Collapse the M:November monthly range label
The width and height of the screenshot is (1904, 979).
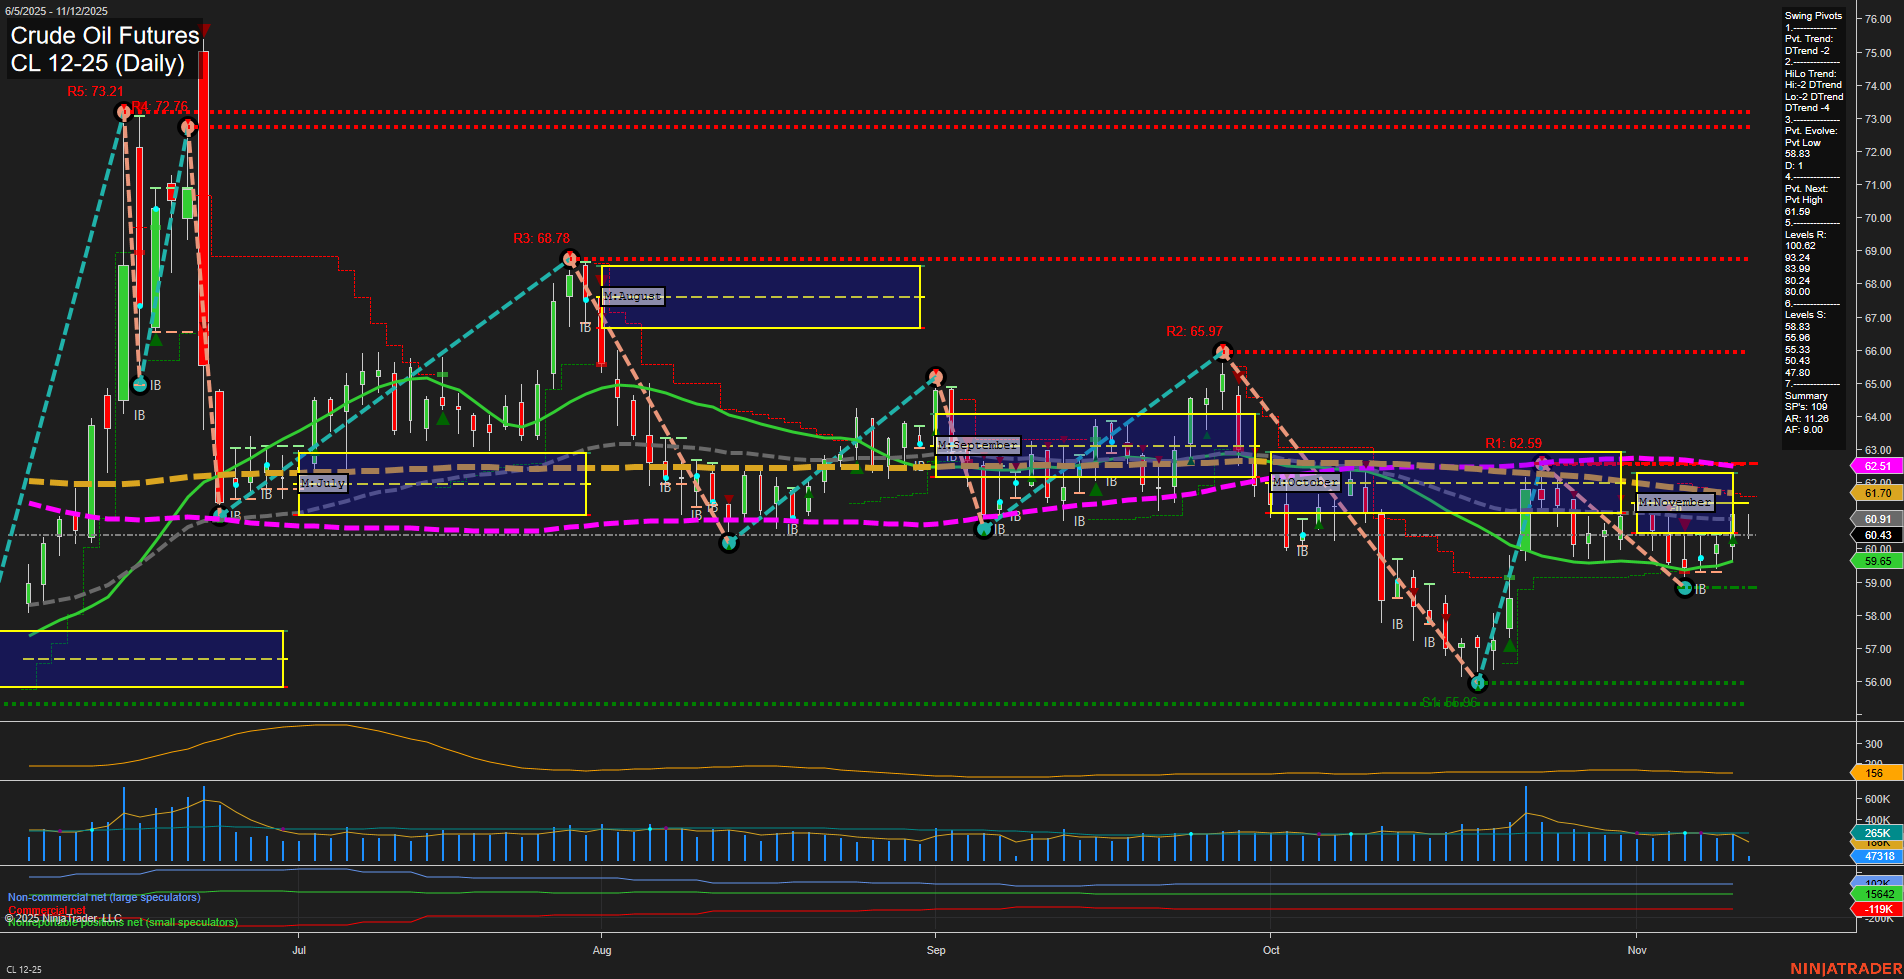(1674, 502)
